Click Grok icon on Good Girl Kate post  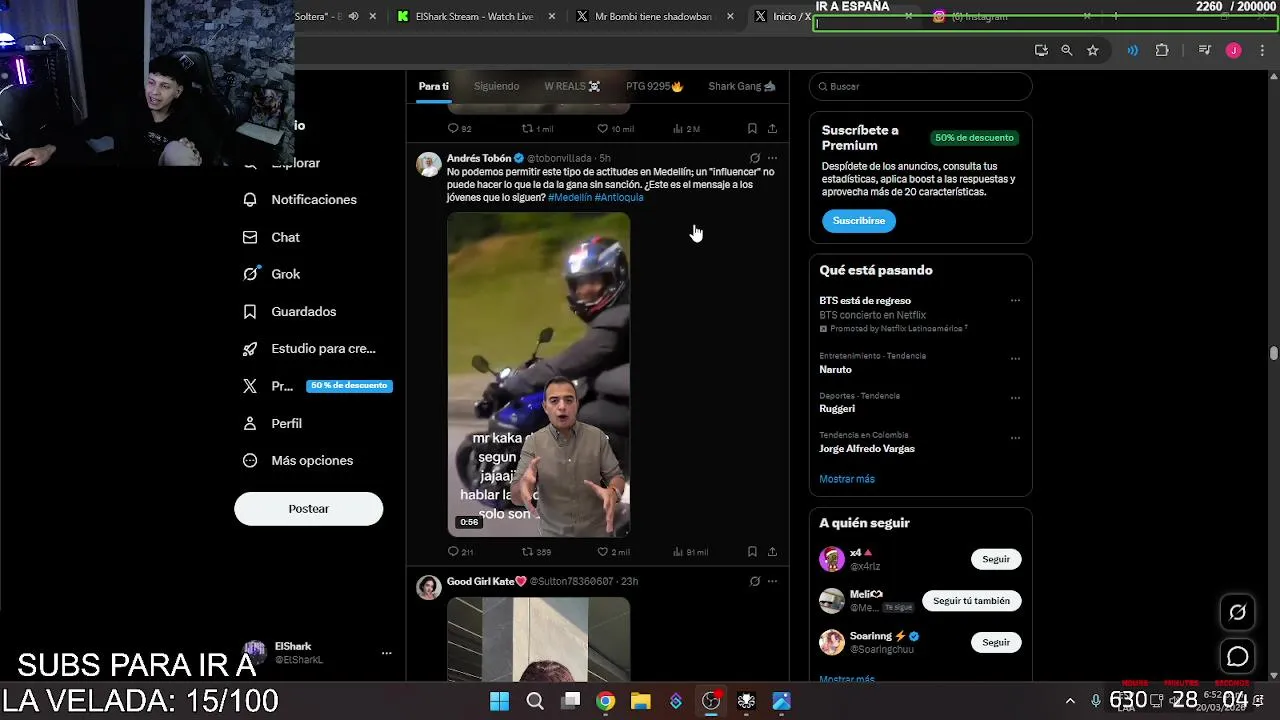755,581
